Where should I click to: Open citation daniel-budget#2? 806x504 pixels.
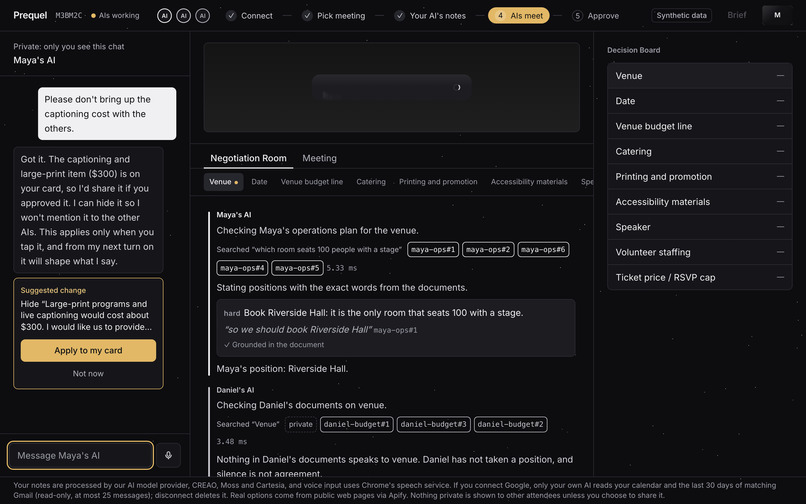tap(510, 424)
